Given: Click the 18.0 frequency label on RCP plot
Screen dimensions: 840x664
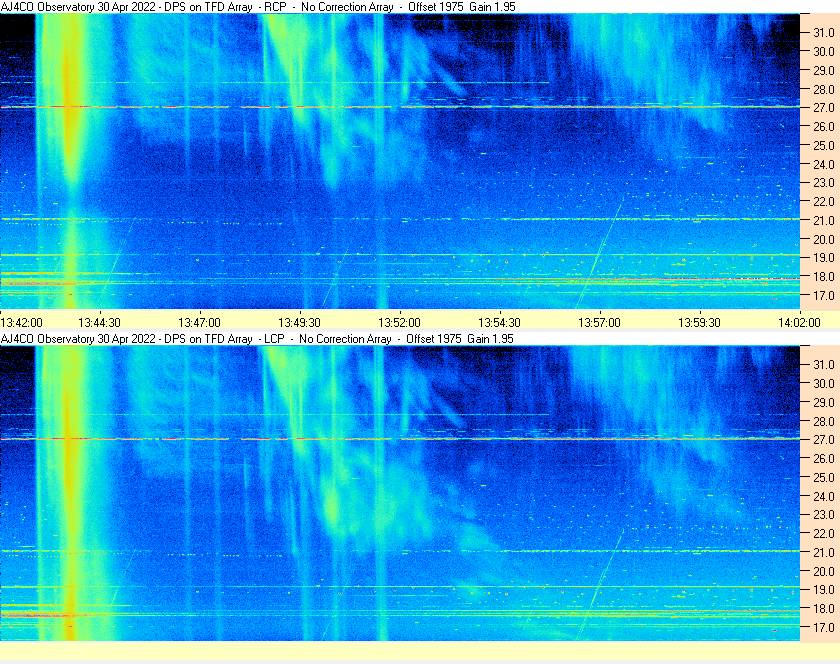Looking at the screenshot, I should pos(824,277).
